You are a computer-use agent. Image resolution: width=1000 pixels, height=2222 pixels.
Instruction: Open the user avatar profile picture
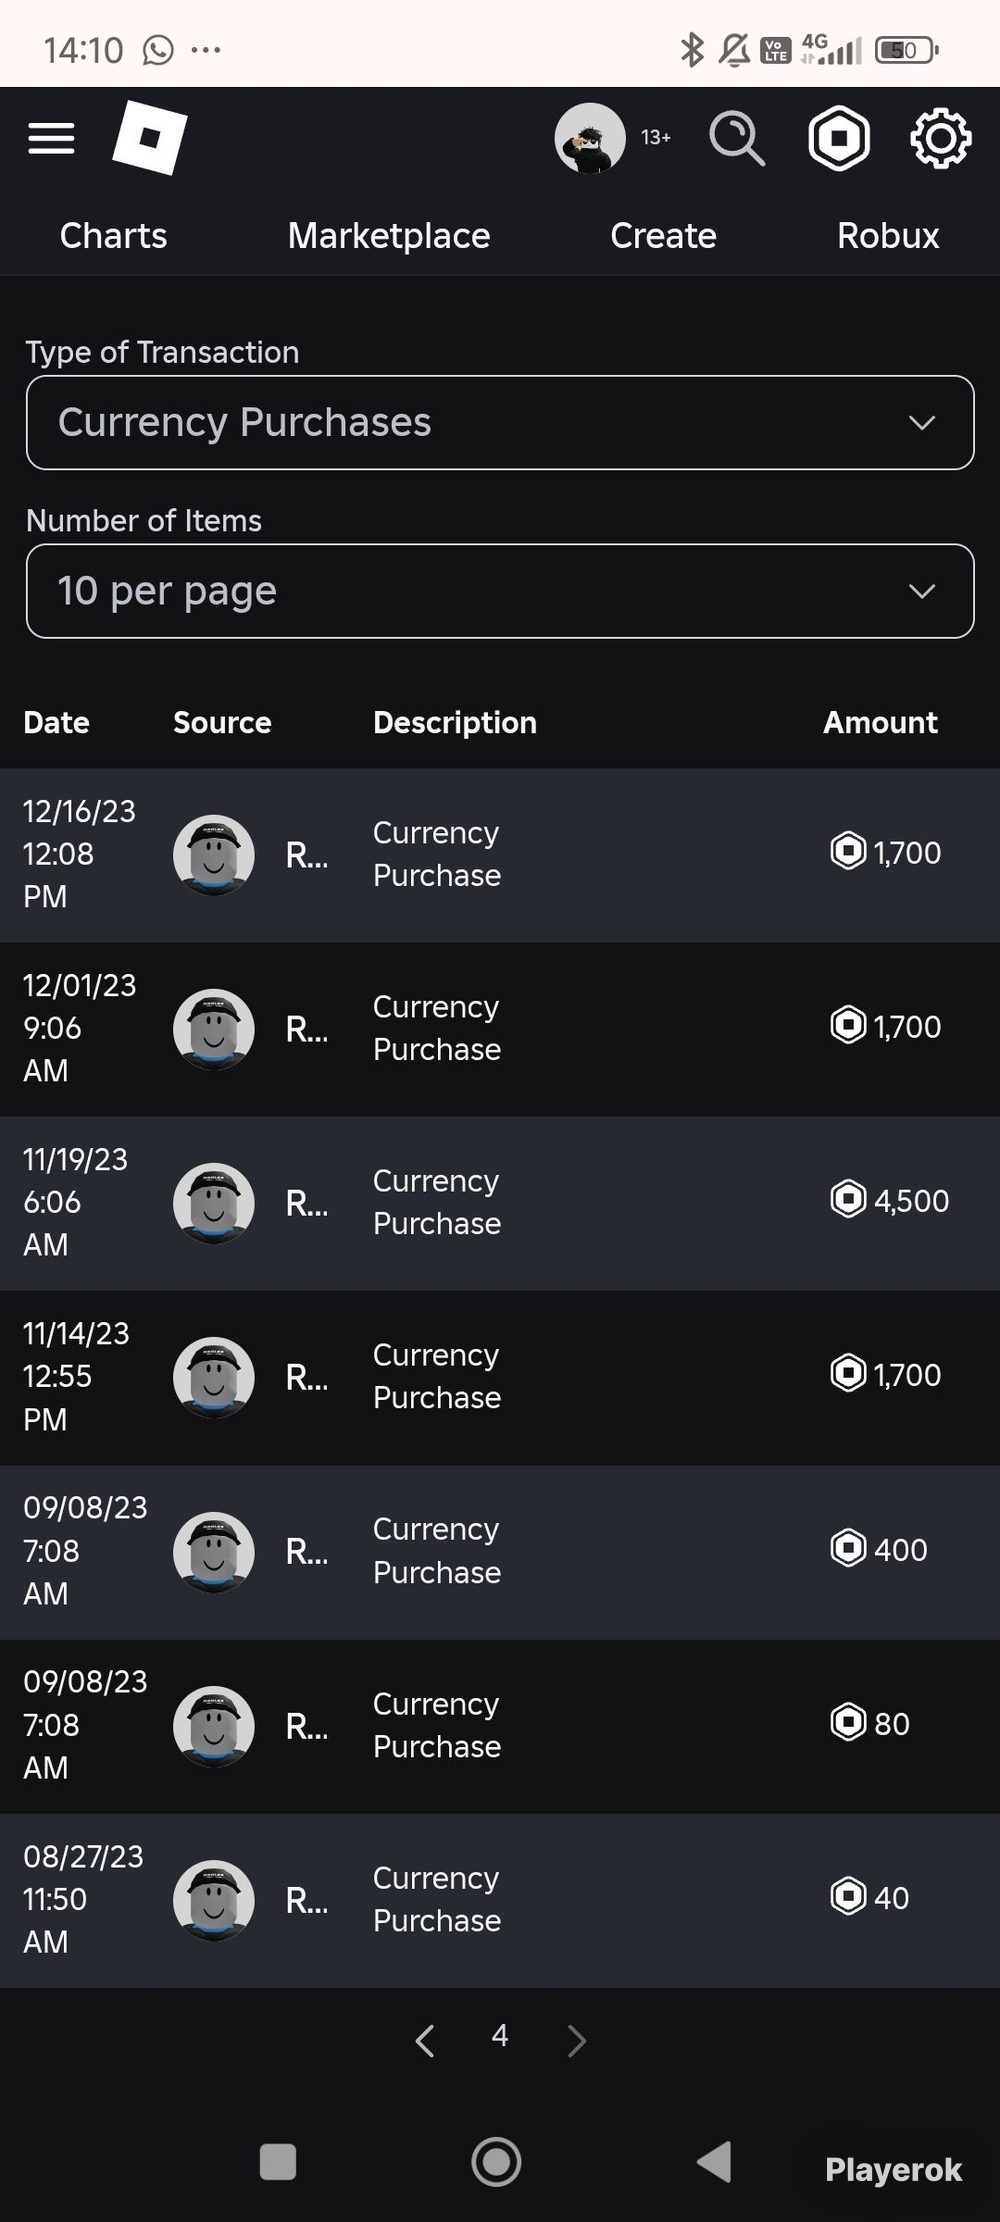pyautogui.click(x=590, y=138)
